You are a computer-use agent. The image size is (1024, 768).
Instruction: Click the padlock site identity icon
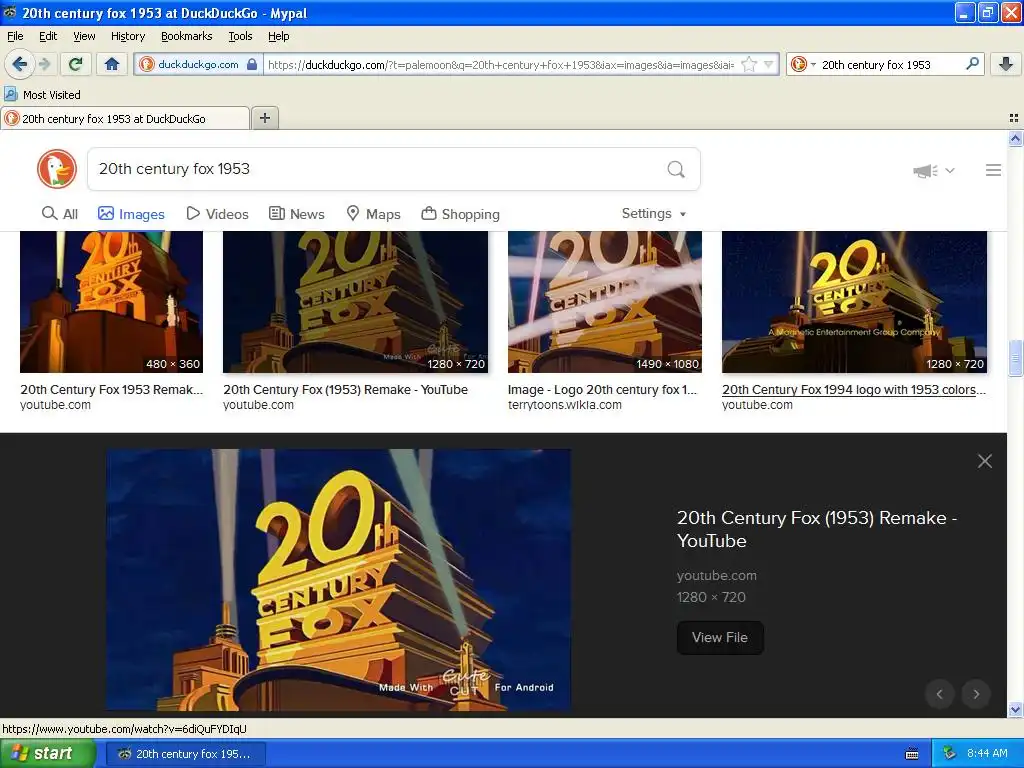coord(252,64)
